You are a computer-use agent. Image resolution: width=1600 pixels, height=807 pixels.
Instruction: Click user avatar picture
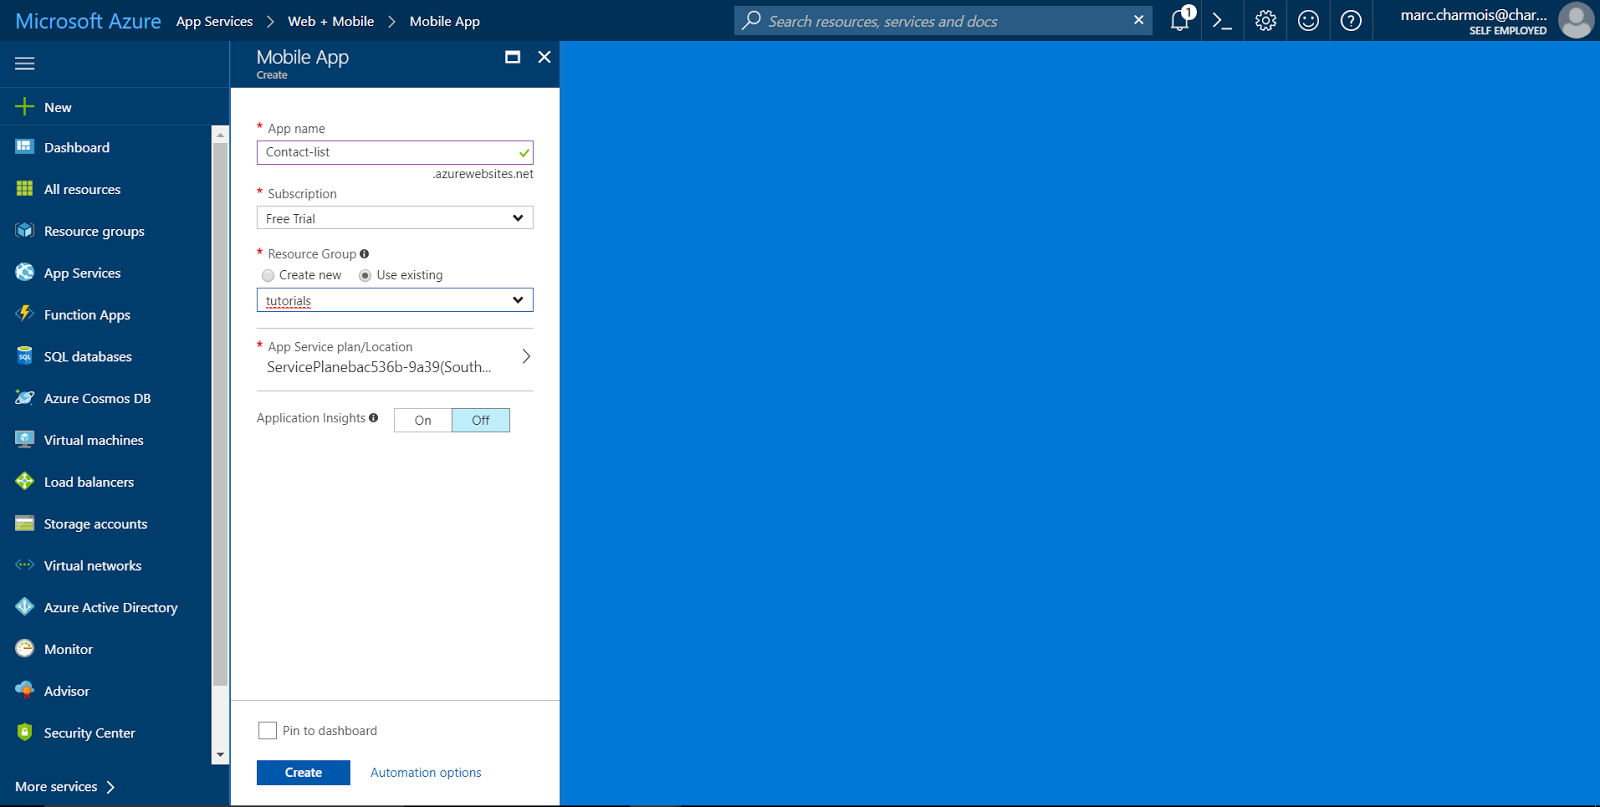click(1576, 20)
